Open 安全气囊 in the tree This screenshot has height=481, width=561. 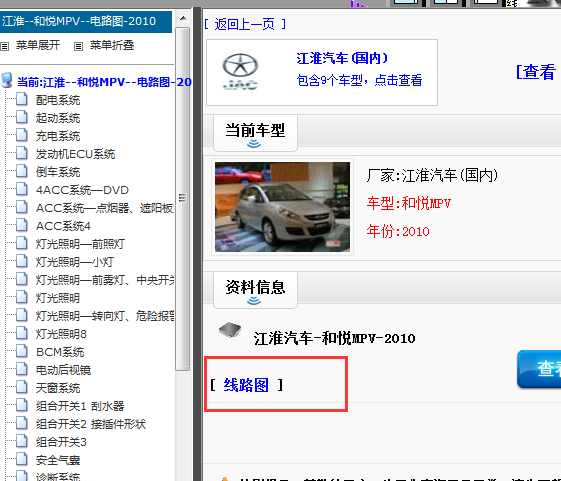[x=58, y=460]
